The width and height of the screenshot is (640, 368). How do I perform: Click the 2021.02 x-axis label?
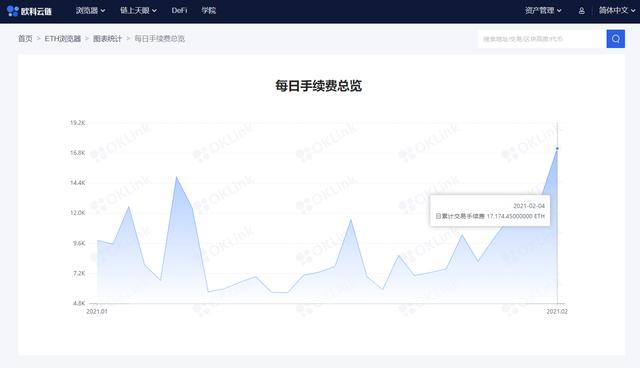(x=557, y=311)
